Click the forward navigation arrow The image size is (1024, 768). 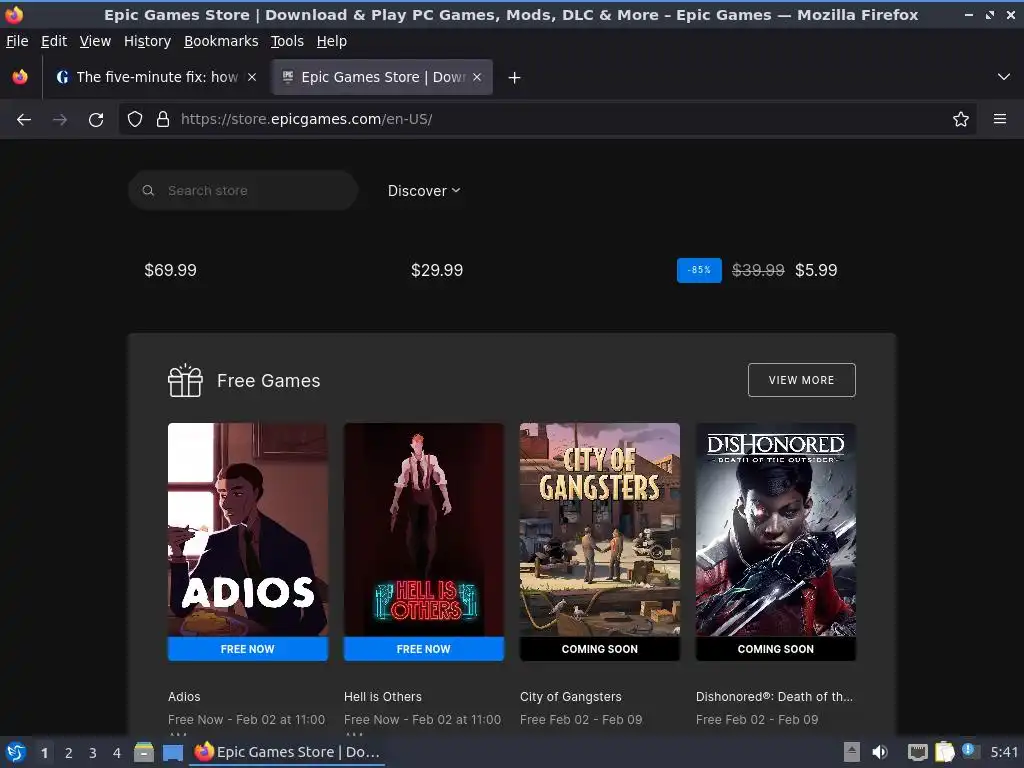(x=60, y=120)
